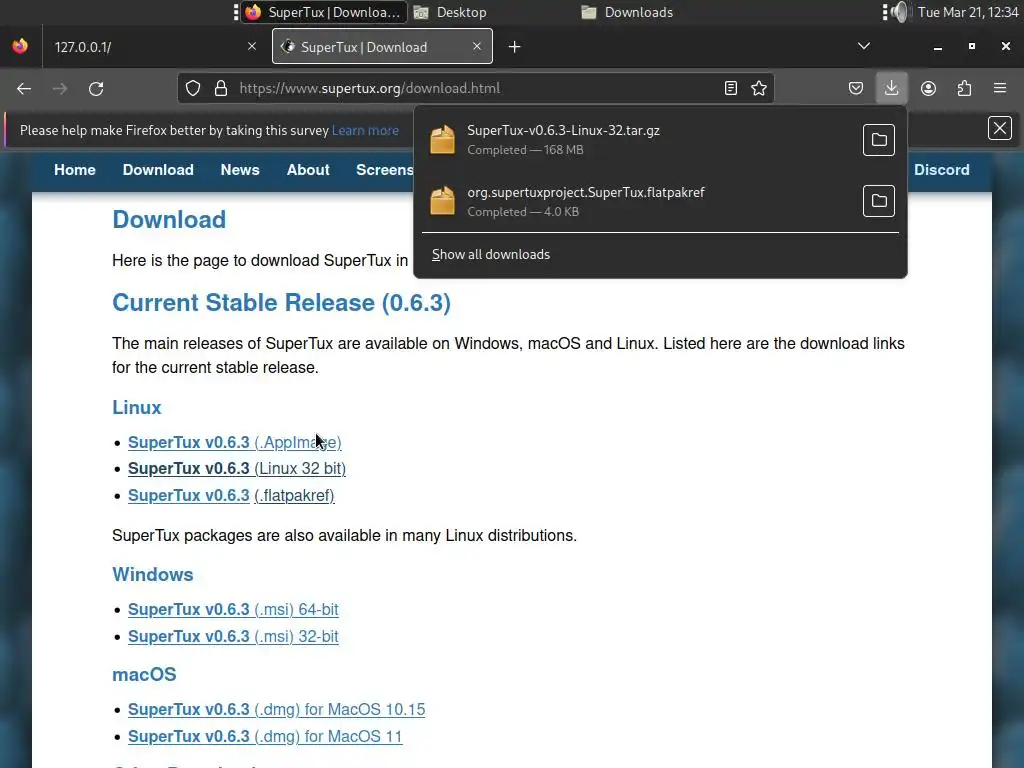Click the macOS section heading

pyautogui.click(x=144, y=675)
